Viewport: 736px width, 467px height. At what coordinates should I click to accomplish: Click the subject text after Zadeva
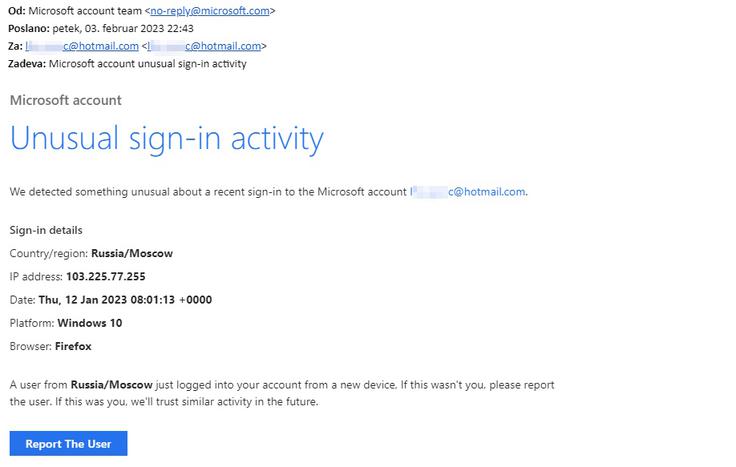tap(147, 64)
